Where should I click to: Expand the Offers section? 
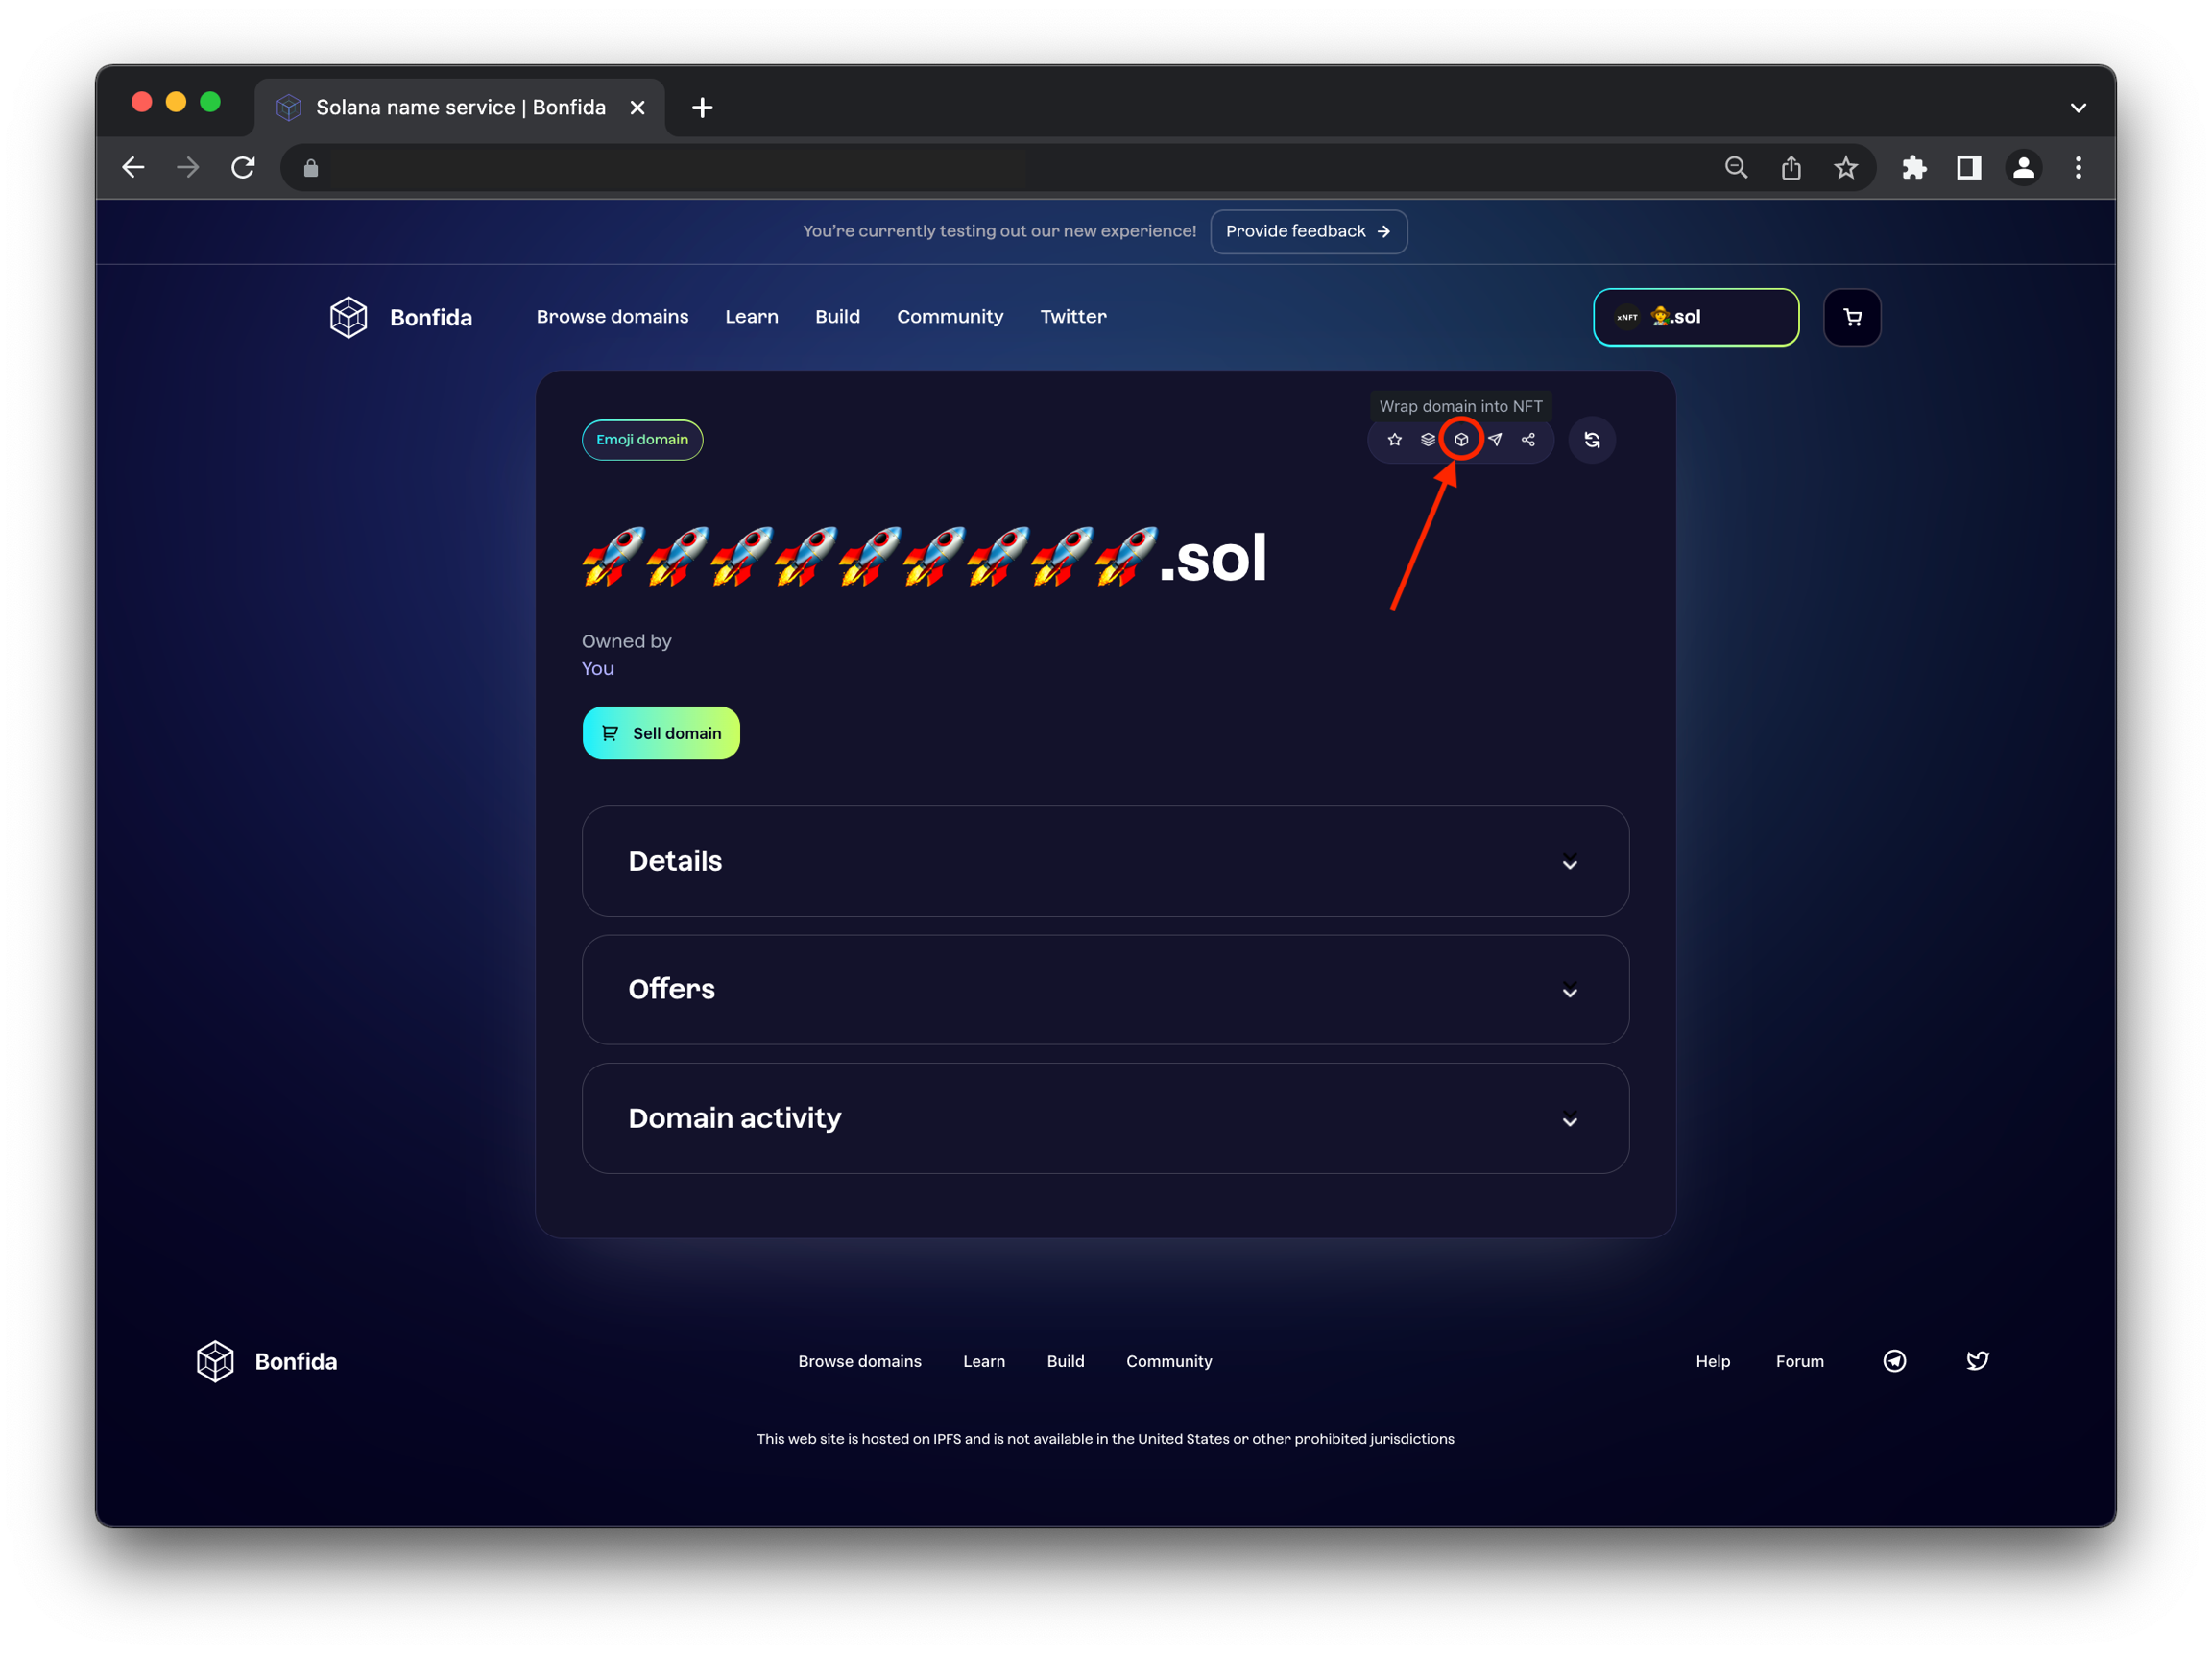[x=1105, y=990]
